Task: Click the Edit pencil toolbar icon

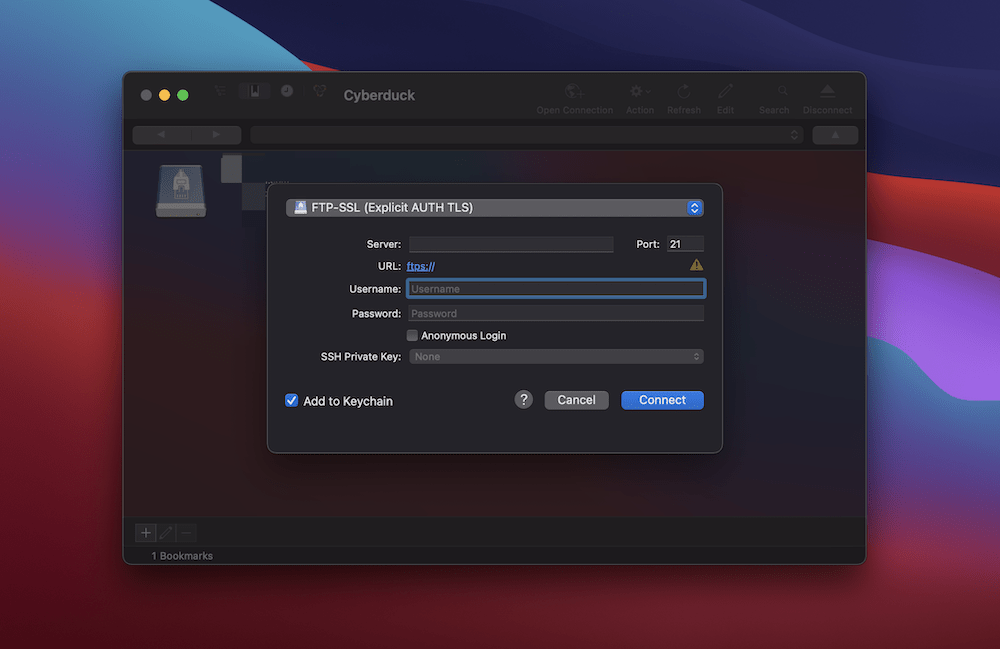Action: [x=725, y=92]
